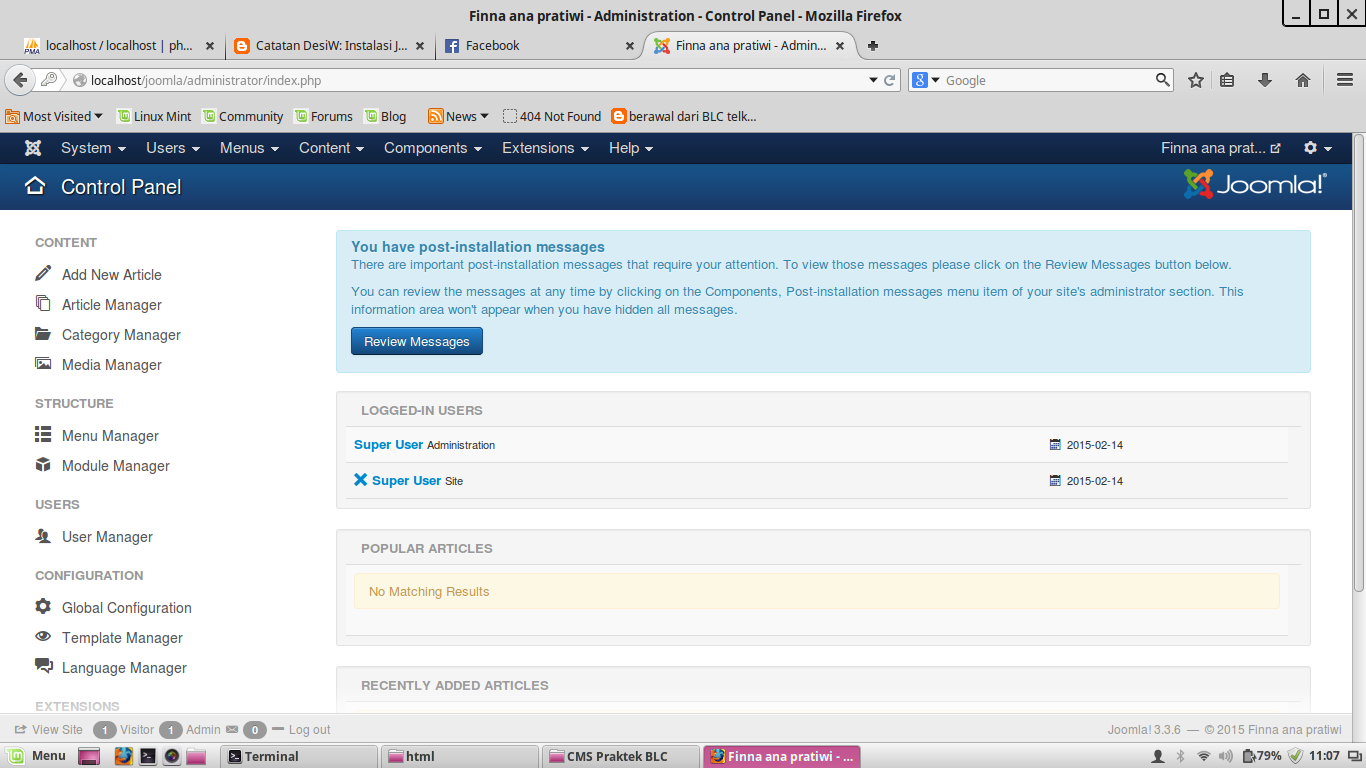Open the Super User Administration link
Viewport: 1366px width, 768px height.
pyautogui.click(x=388, y=445)
